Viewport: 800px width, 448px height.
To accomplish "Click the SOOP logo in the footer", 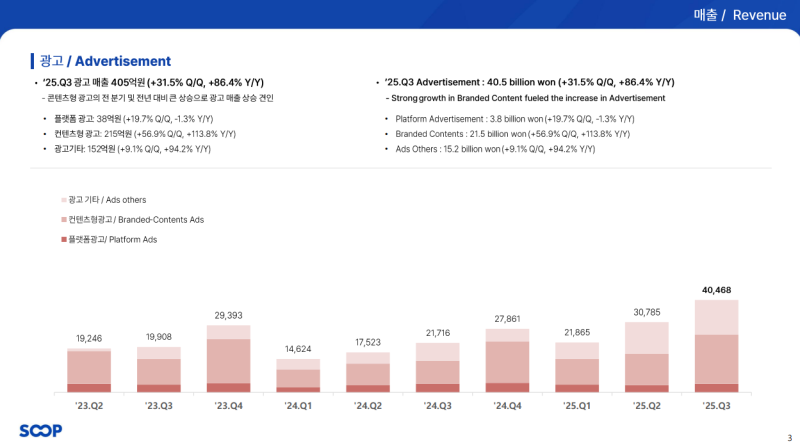I will tap(41, 431).
